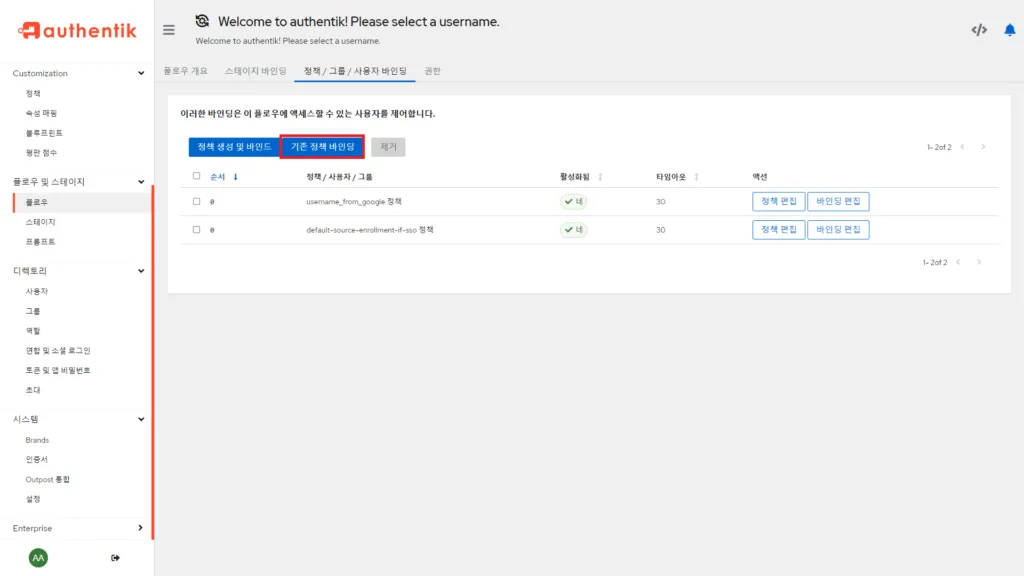Click the AA user avatar

coord(38,557)
